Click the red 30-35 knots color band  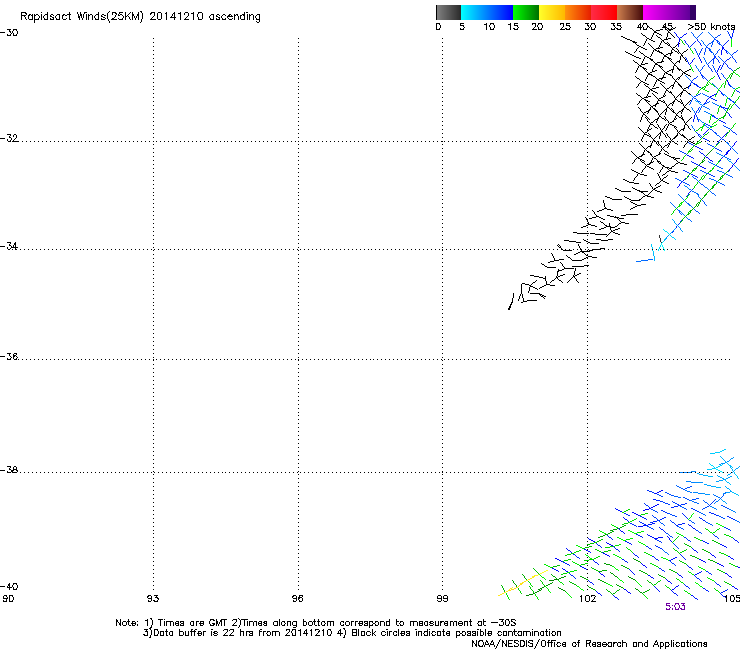pos(604,12)
